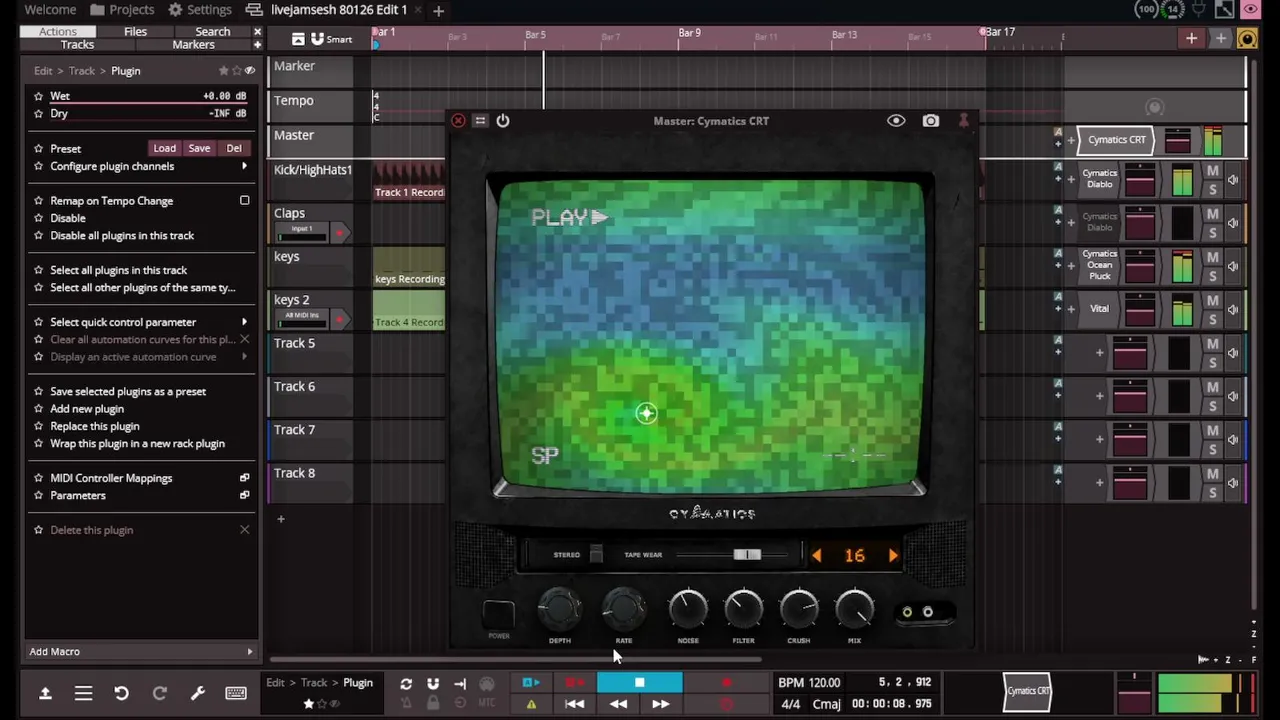The height and width of the screenshot is (720, 1280).
Task: Open the Parameters popup
Action: 244,496
